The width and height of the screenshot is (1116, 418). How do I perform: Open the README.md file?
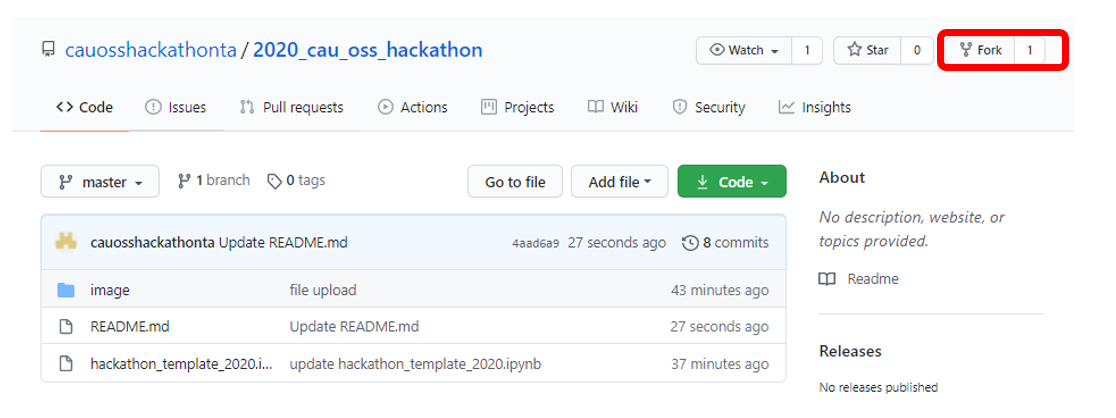(130, 327)
